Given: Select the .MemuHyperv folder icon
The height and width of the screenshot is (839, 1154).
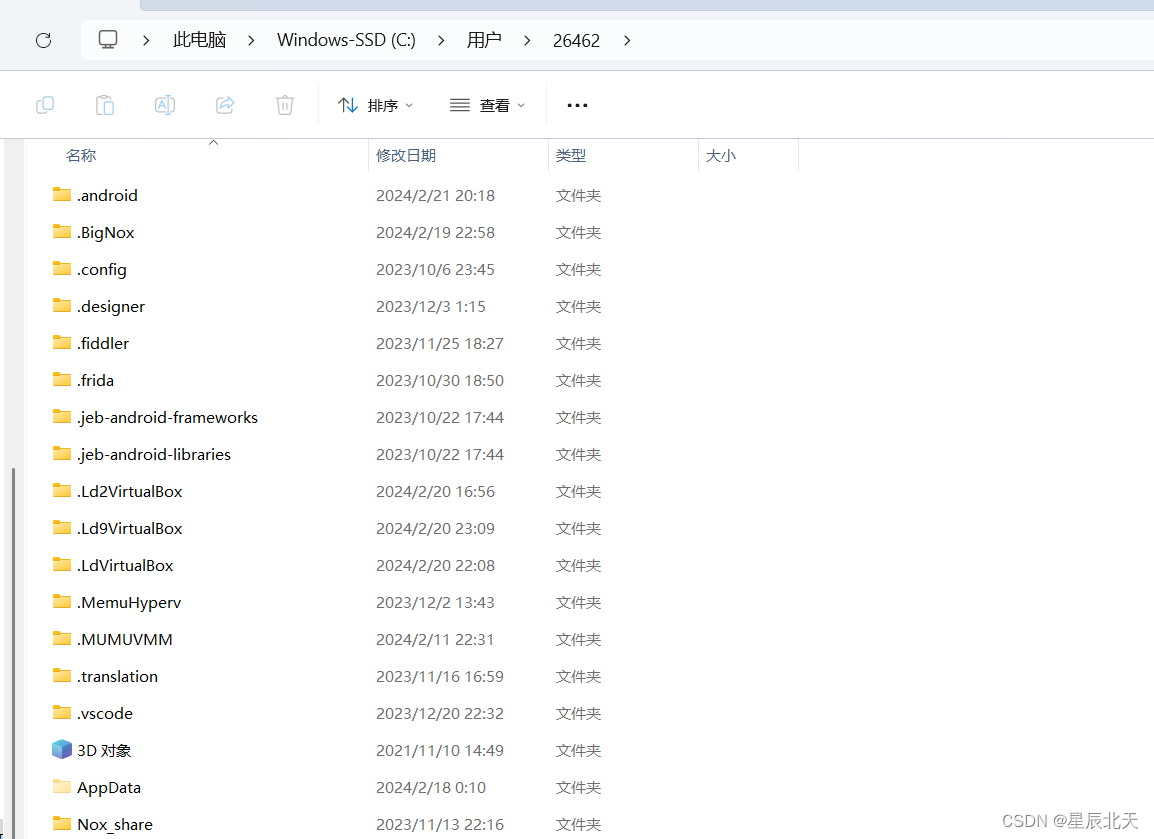Looking at the screenshot, I should tap(62, 601).
